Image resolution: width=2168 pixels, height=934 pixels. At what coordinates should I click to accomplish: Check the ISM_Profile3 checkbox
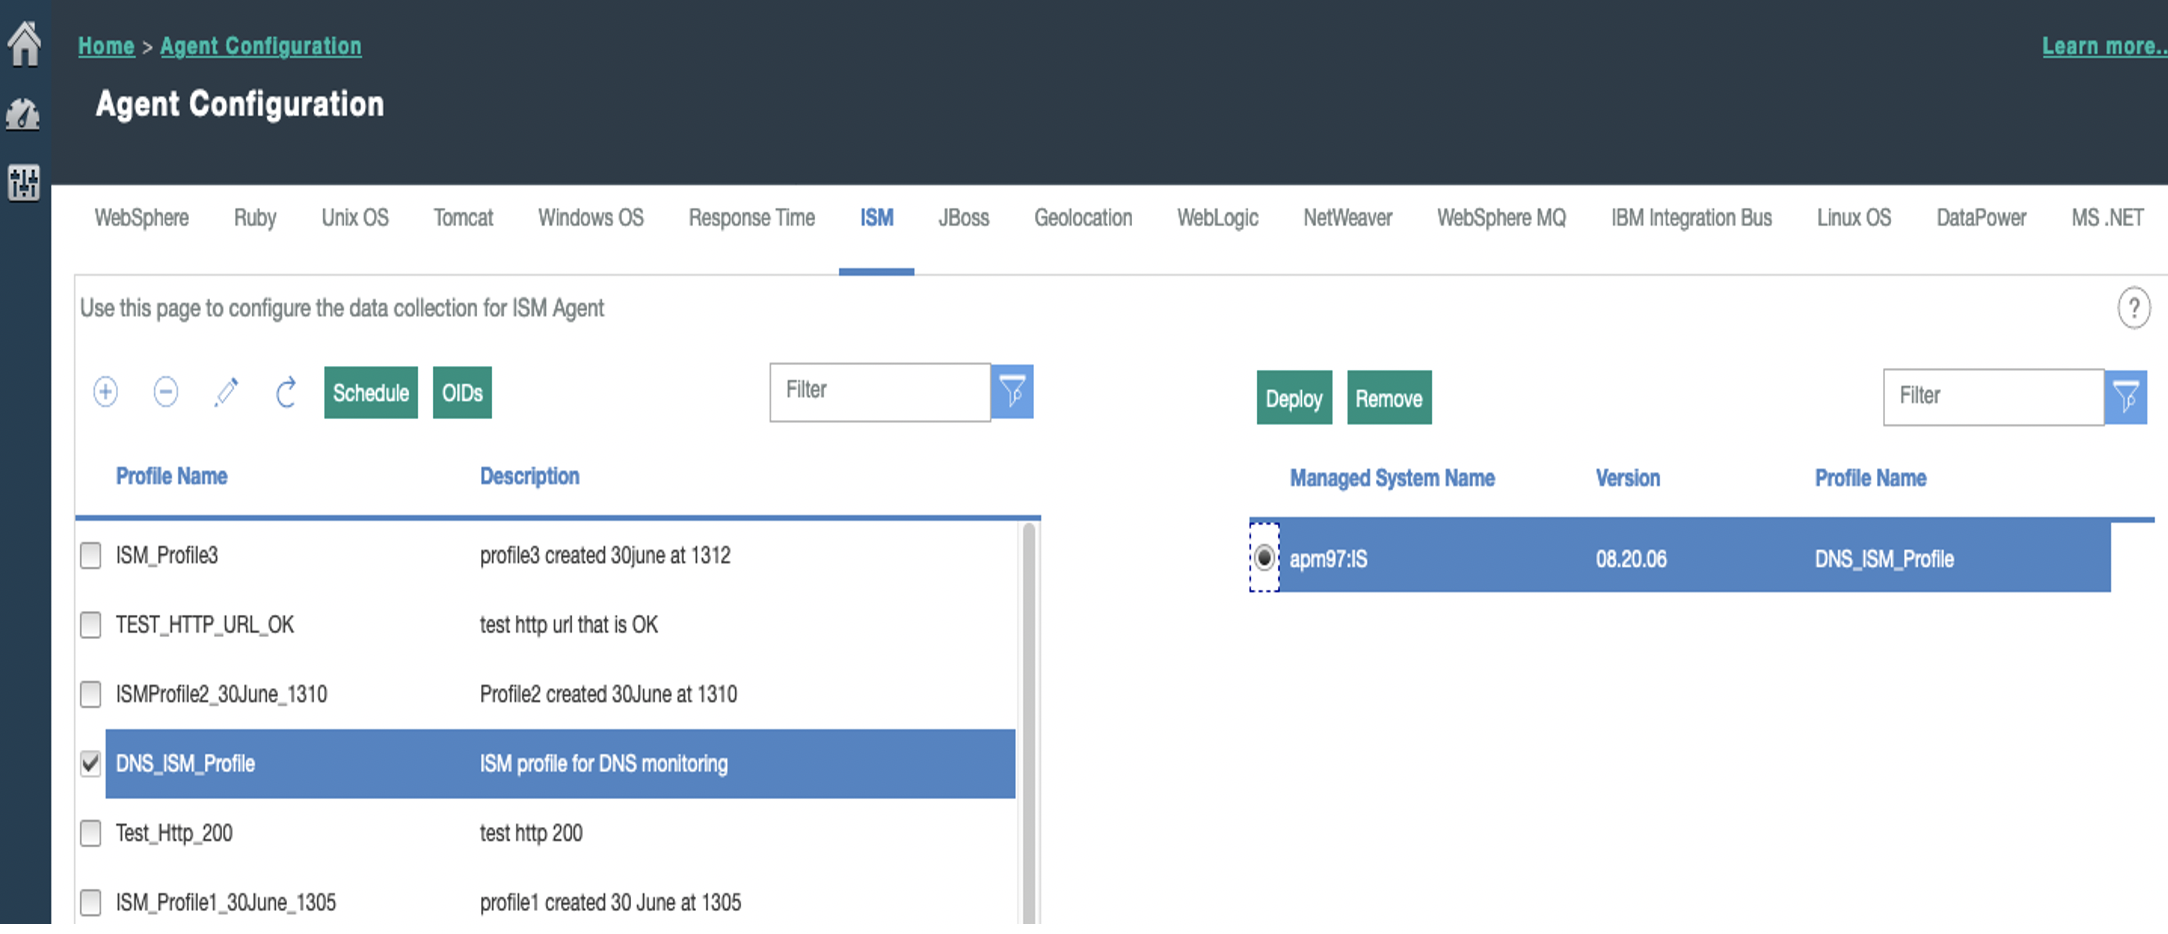pos(91,555)
